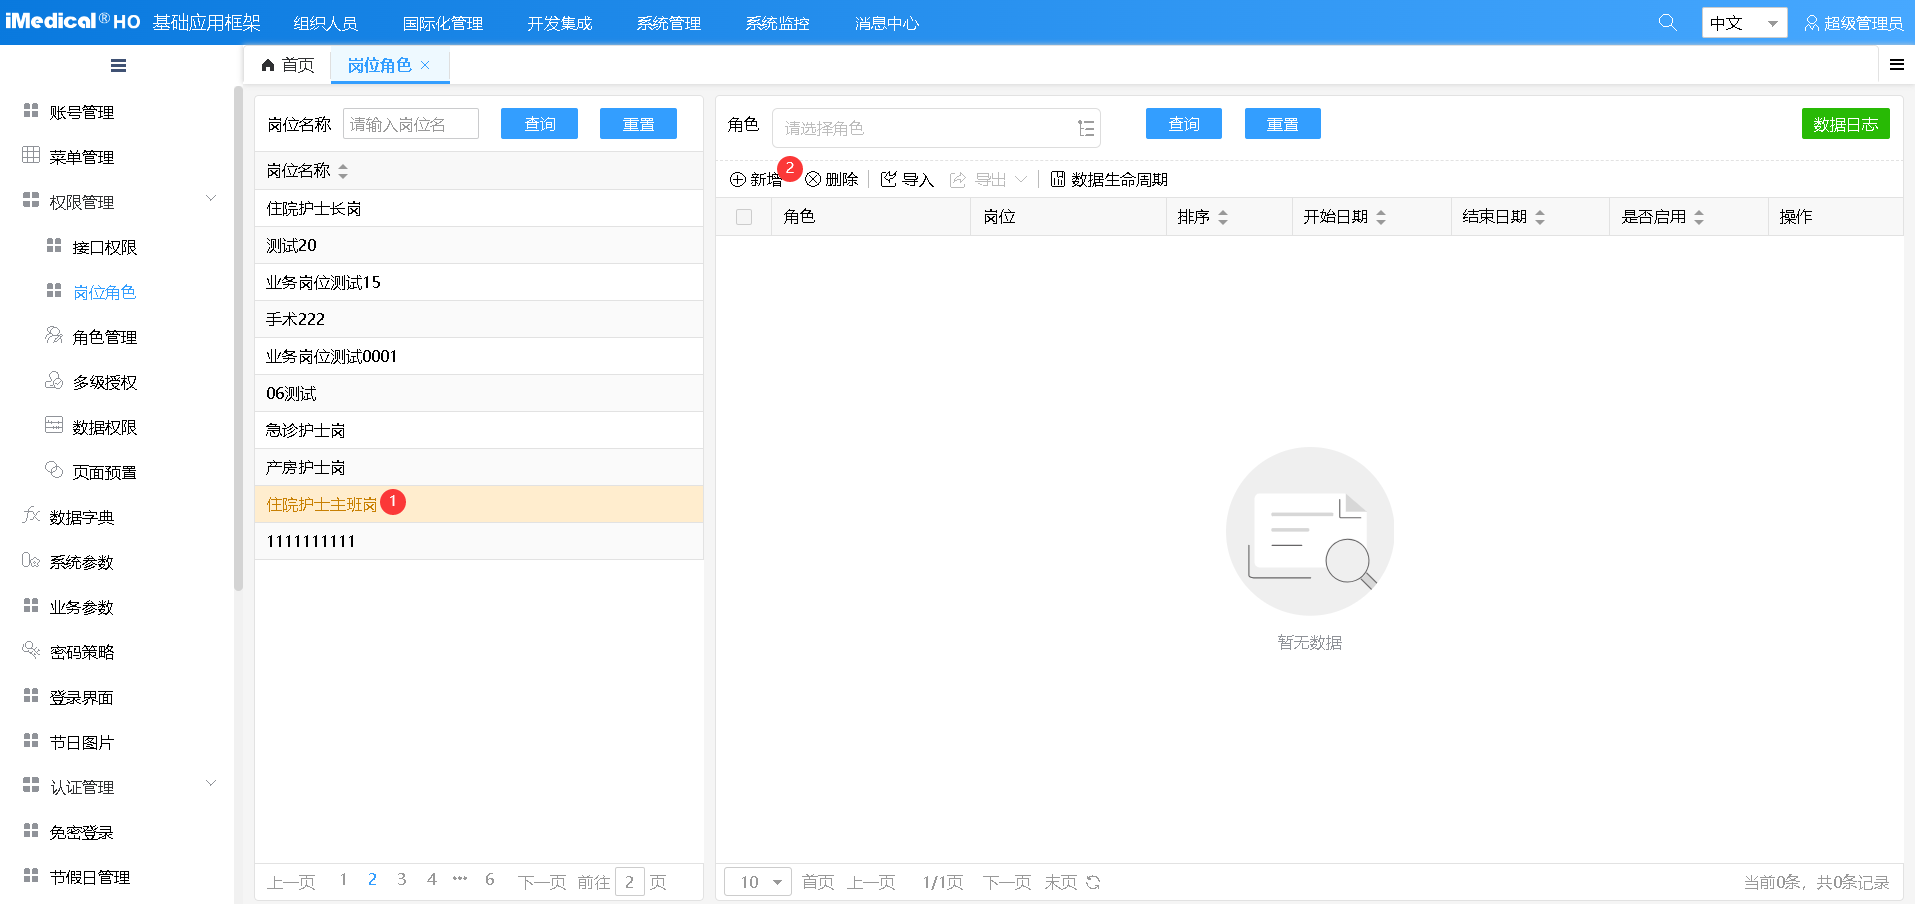Viewport: 1915px width, 904px height.
Task: Click the refresh icon in right pagination
Action: (1093, 882)
